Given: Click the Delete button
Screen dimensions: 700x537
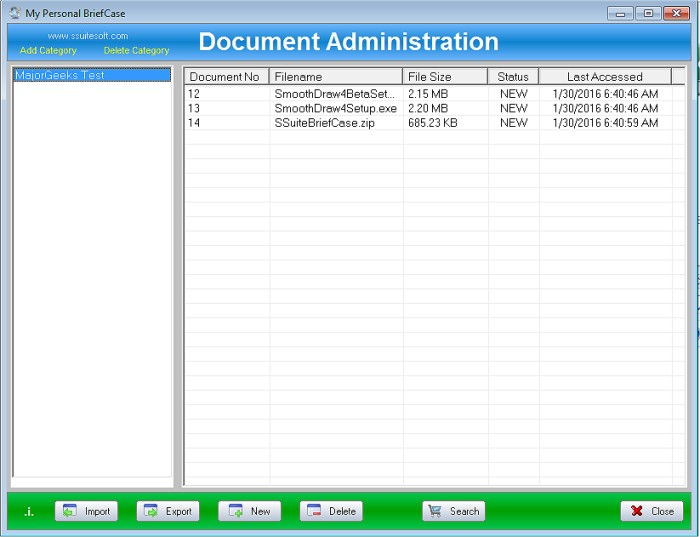Looking at the screenshot, I should pos(331,511).
